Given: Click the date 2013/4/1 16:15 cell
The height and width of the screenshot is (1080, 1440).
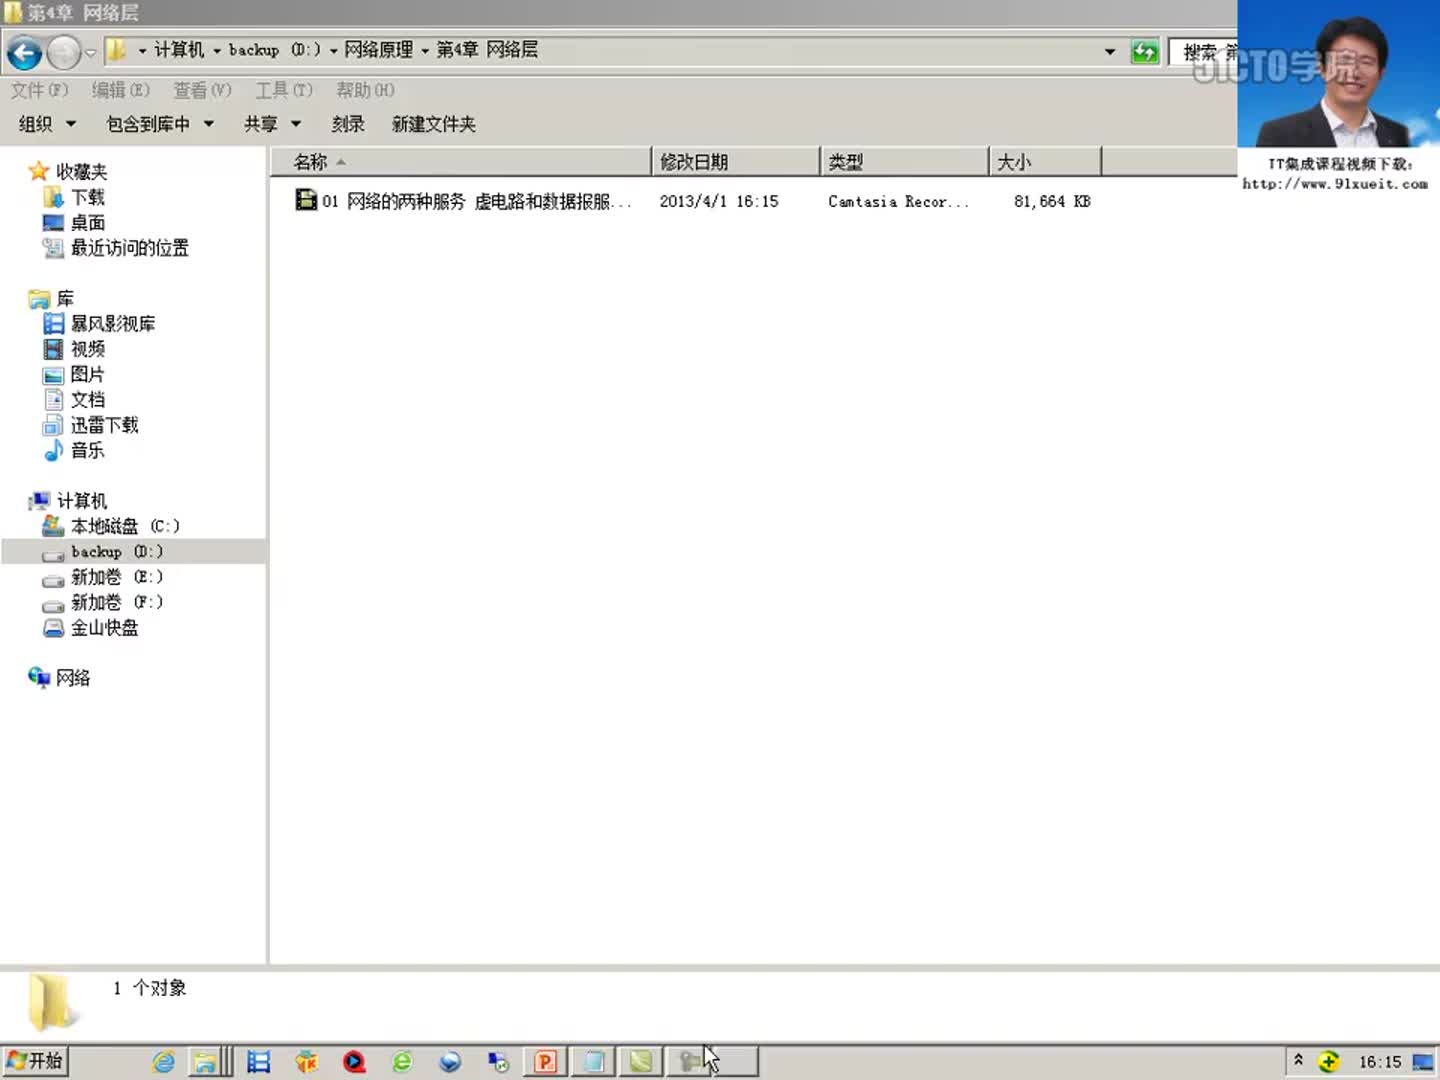Looking at the screenshot, I should tap(719, 201).
